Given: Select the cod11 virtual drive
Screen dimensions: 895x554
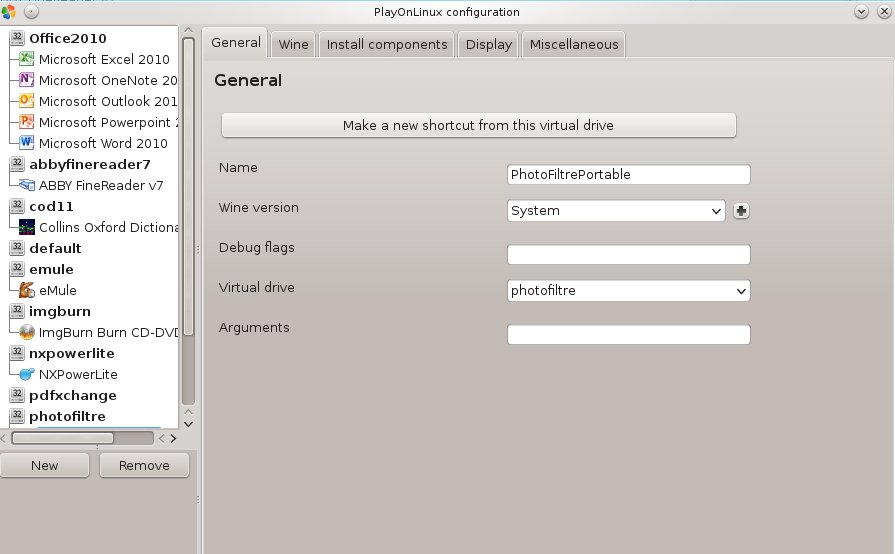Looking at the screenshot, I should point(51,207).
